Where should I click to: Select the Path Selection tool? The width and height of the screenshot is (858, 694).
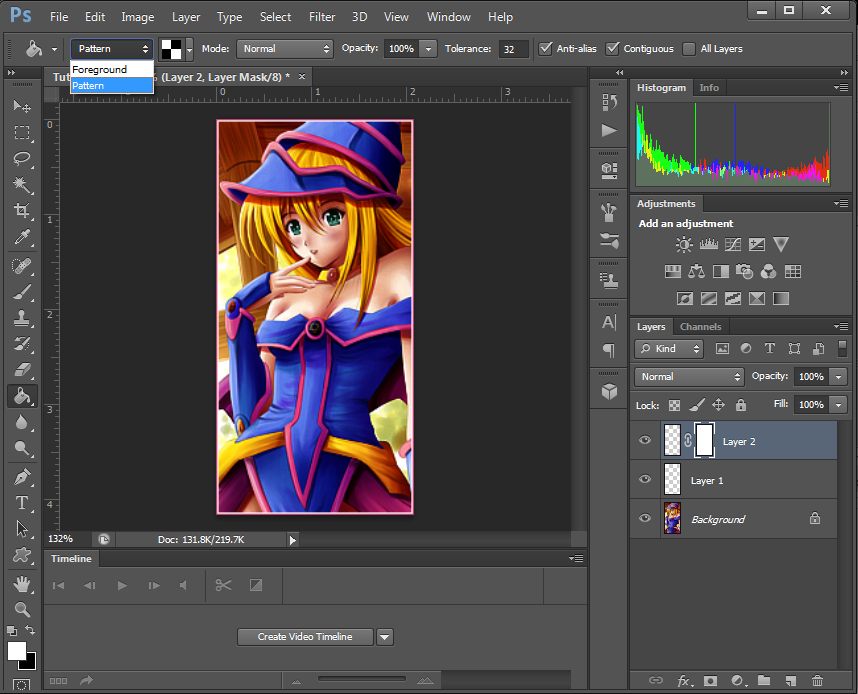22,529
